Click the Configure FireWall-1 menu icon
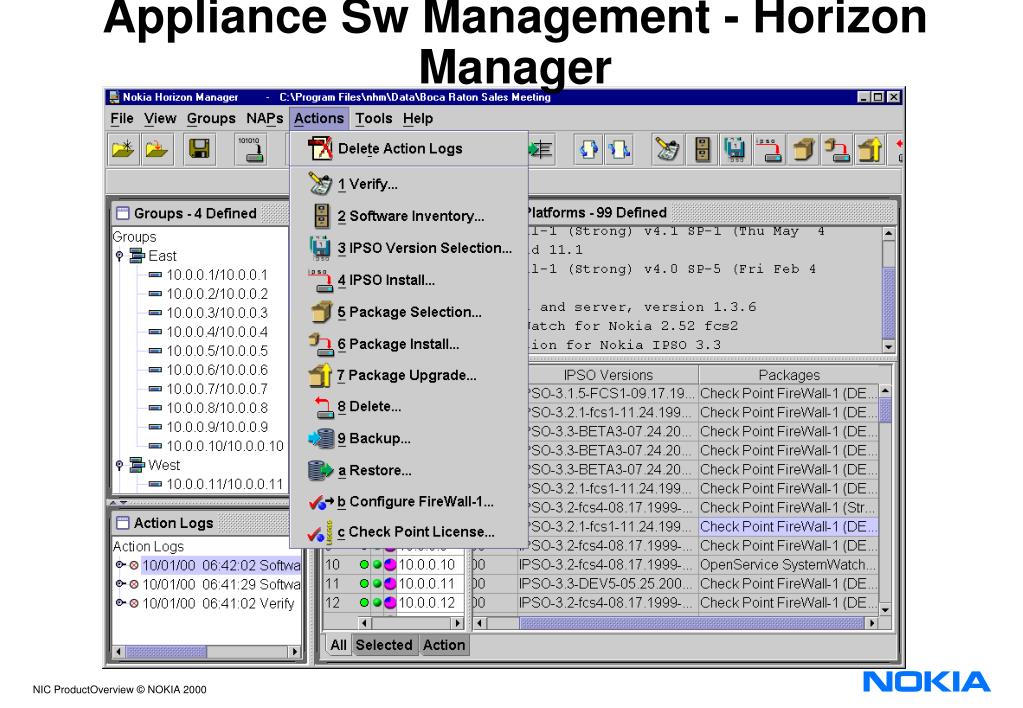 (x=320, y=502)
